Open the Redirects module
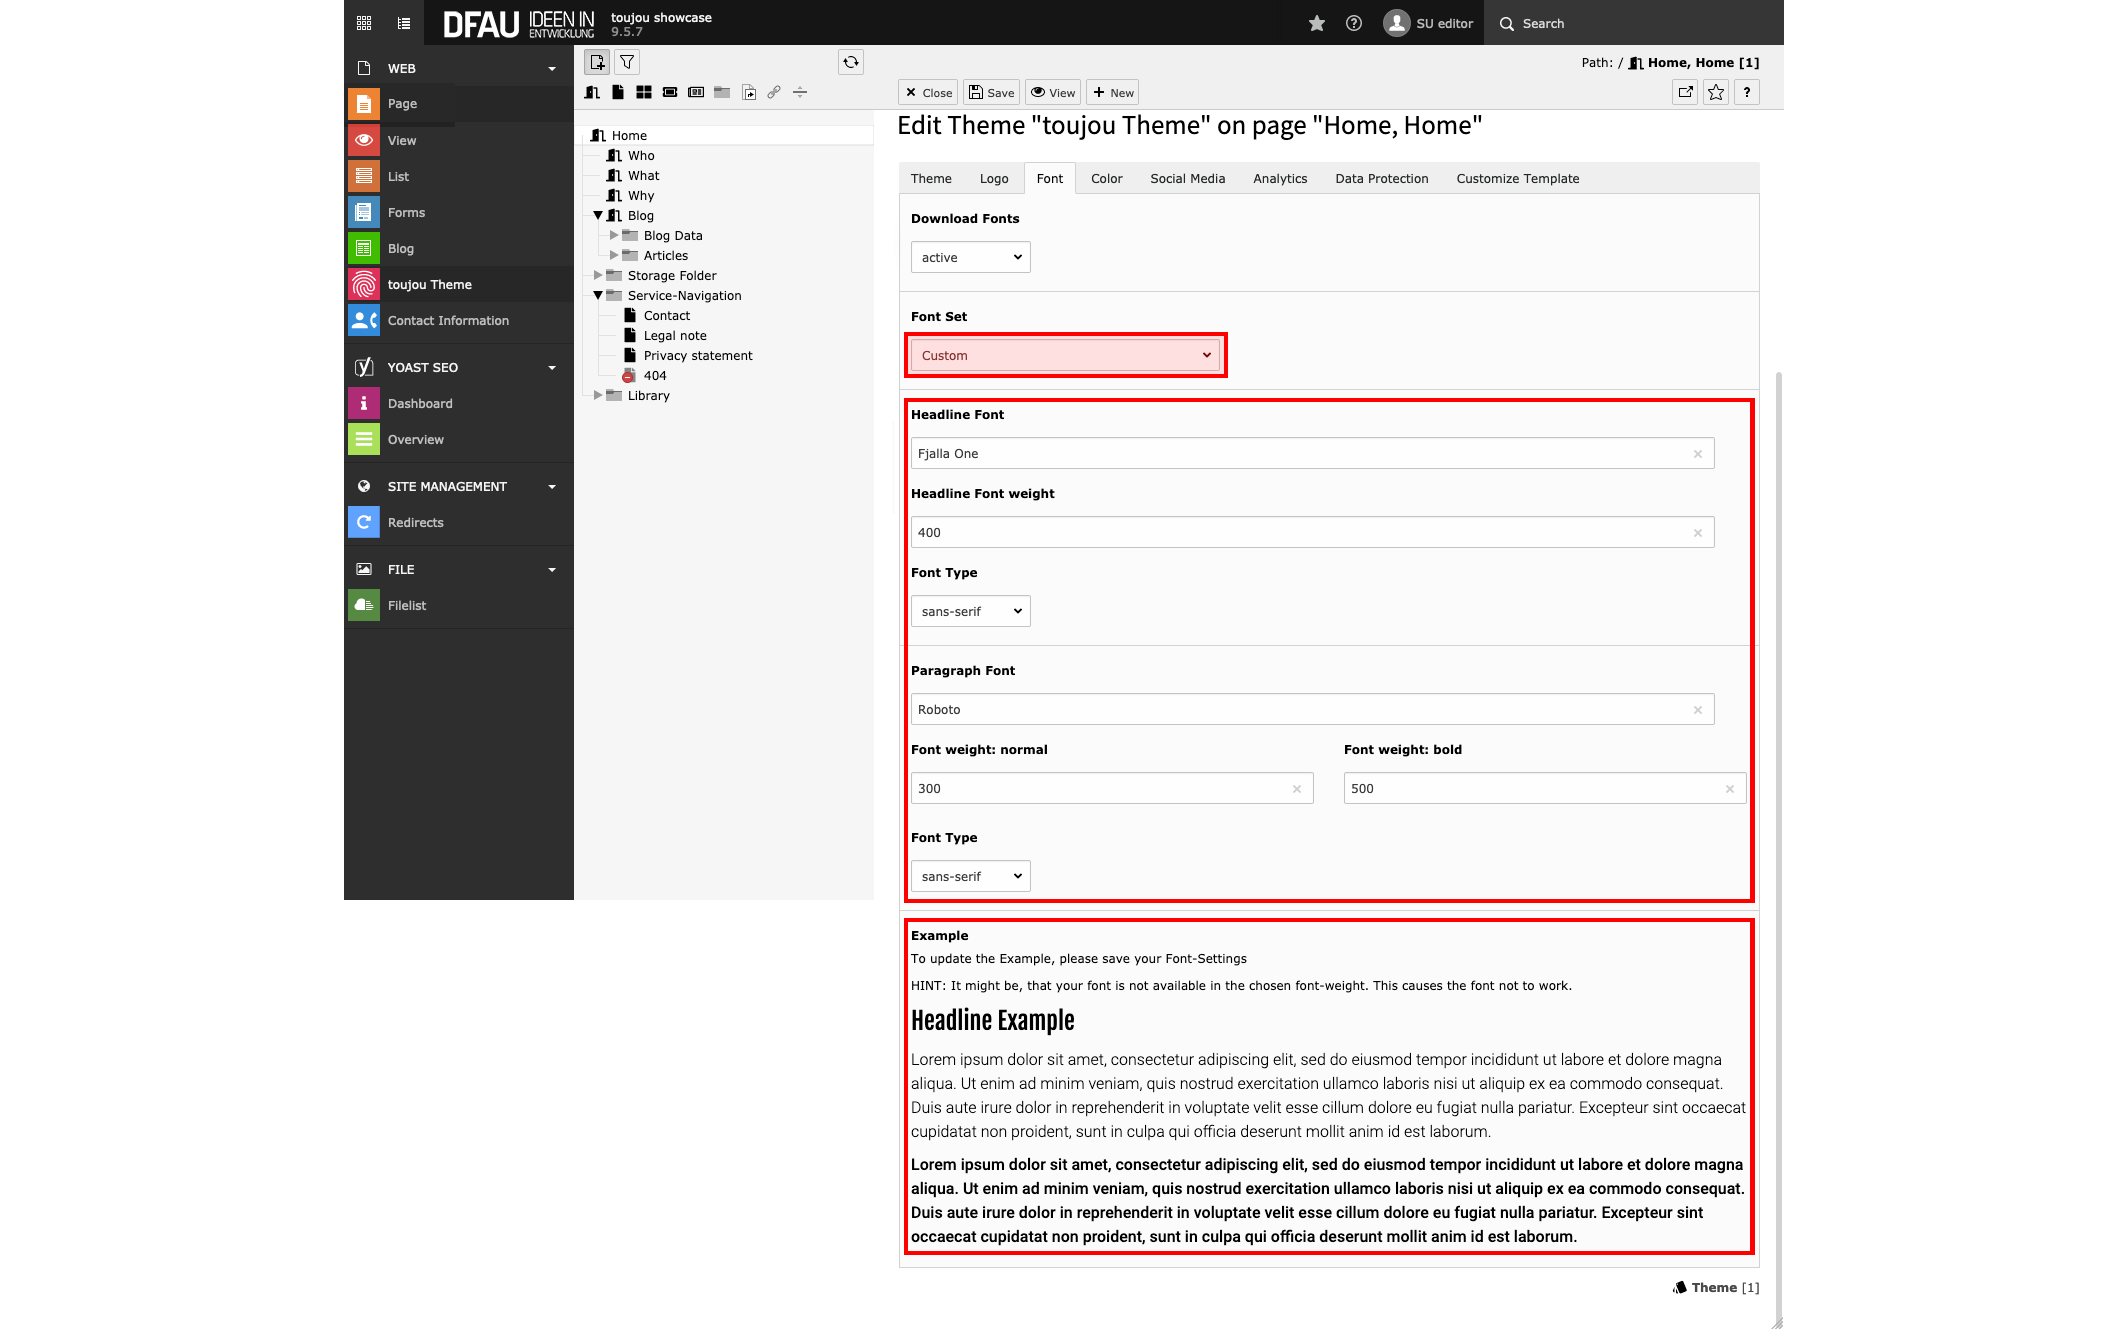Image resolution: width=2128 pixels, height=1330 pixels. coord(459,522)
